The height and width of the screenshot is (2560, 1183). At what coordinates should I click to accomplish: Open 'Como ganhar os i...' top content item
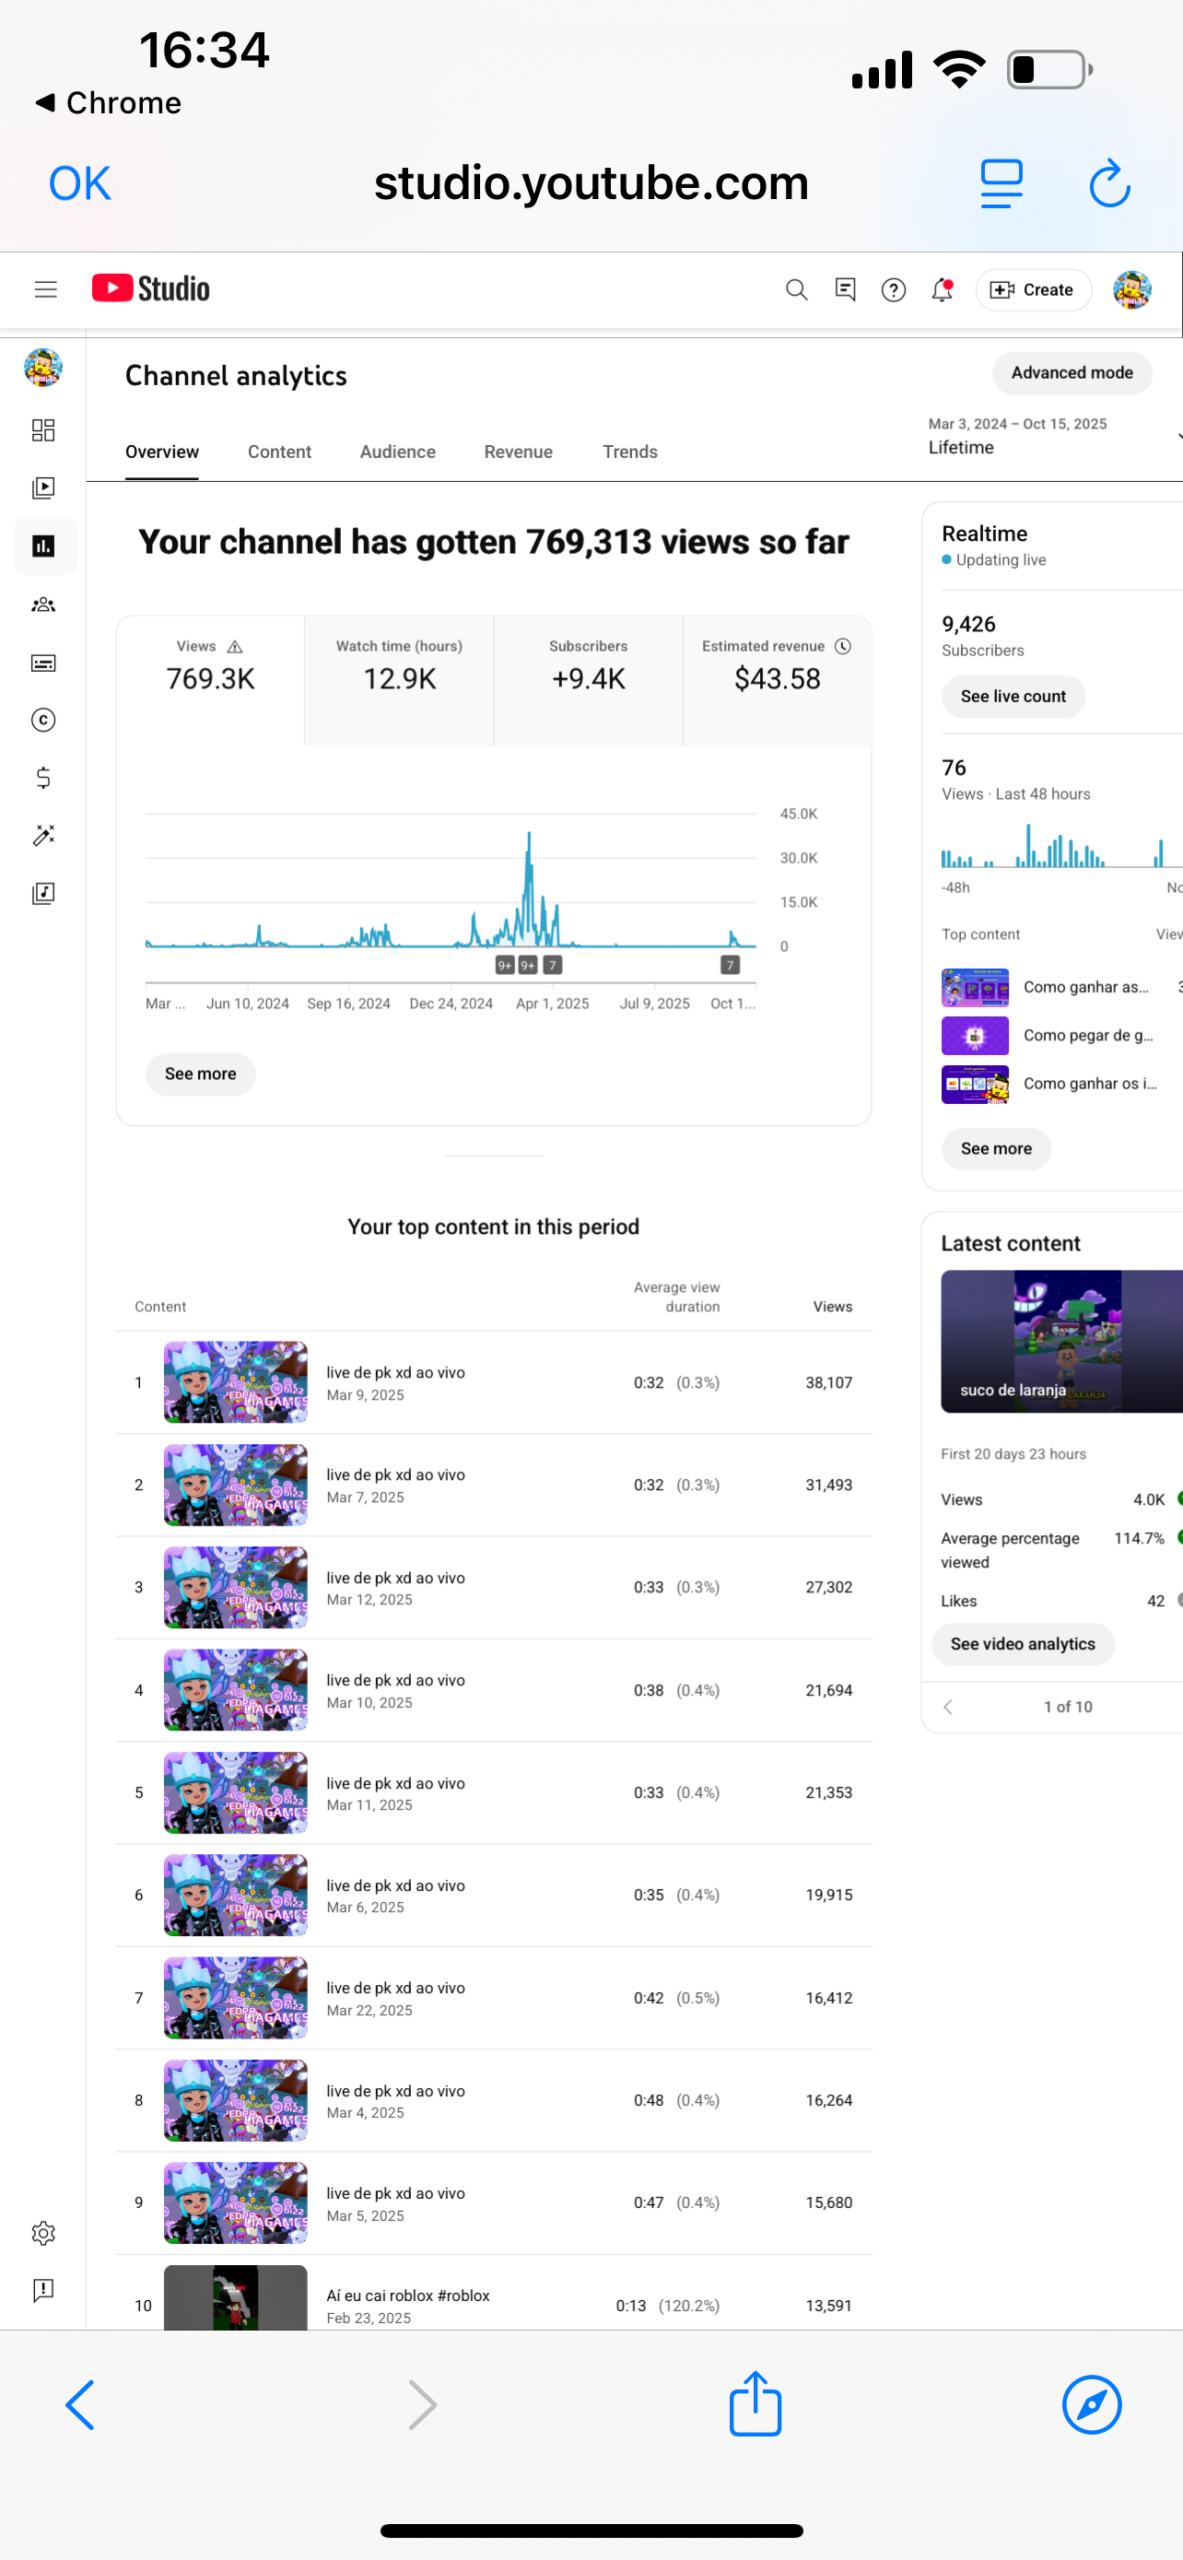tap(1062, 1084)
